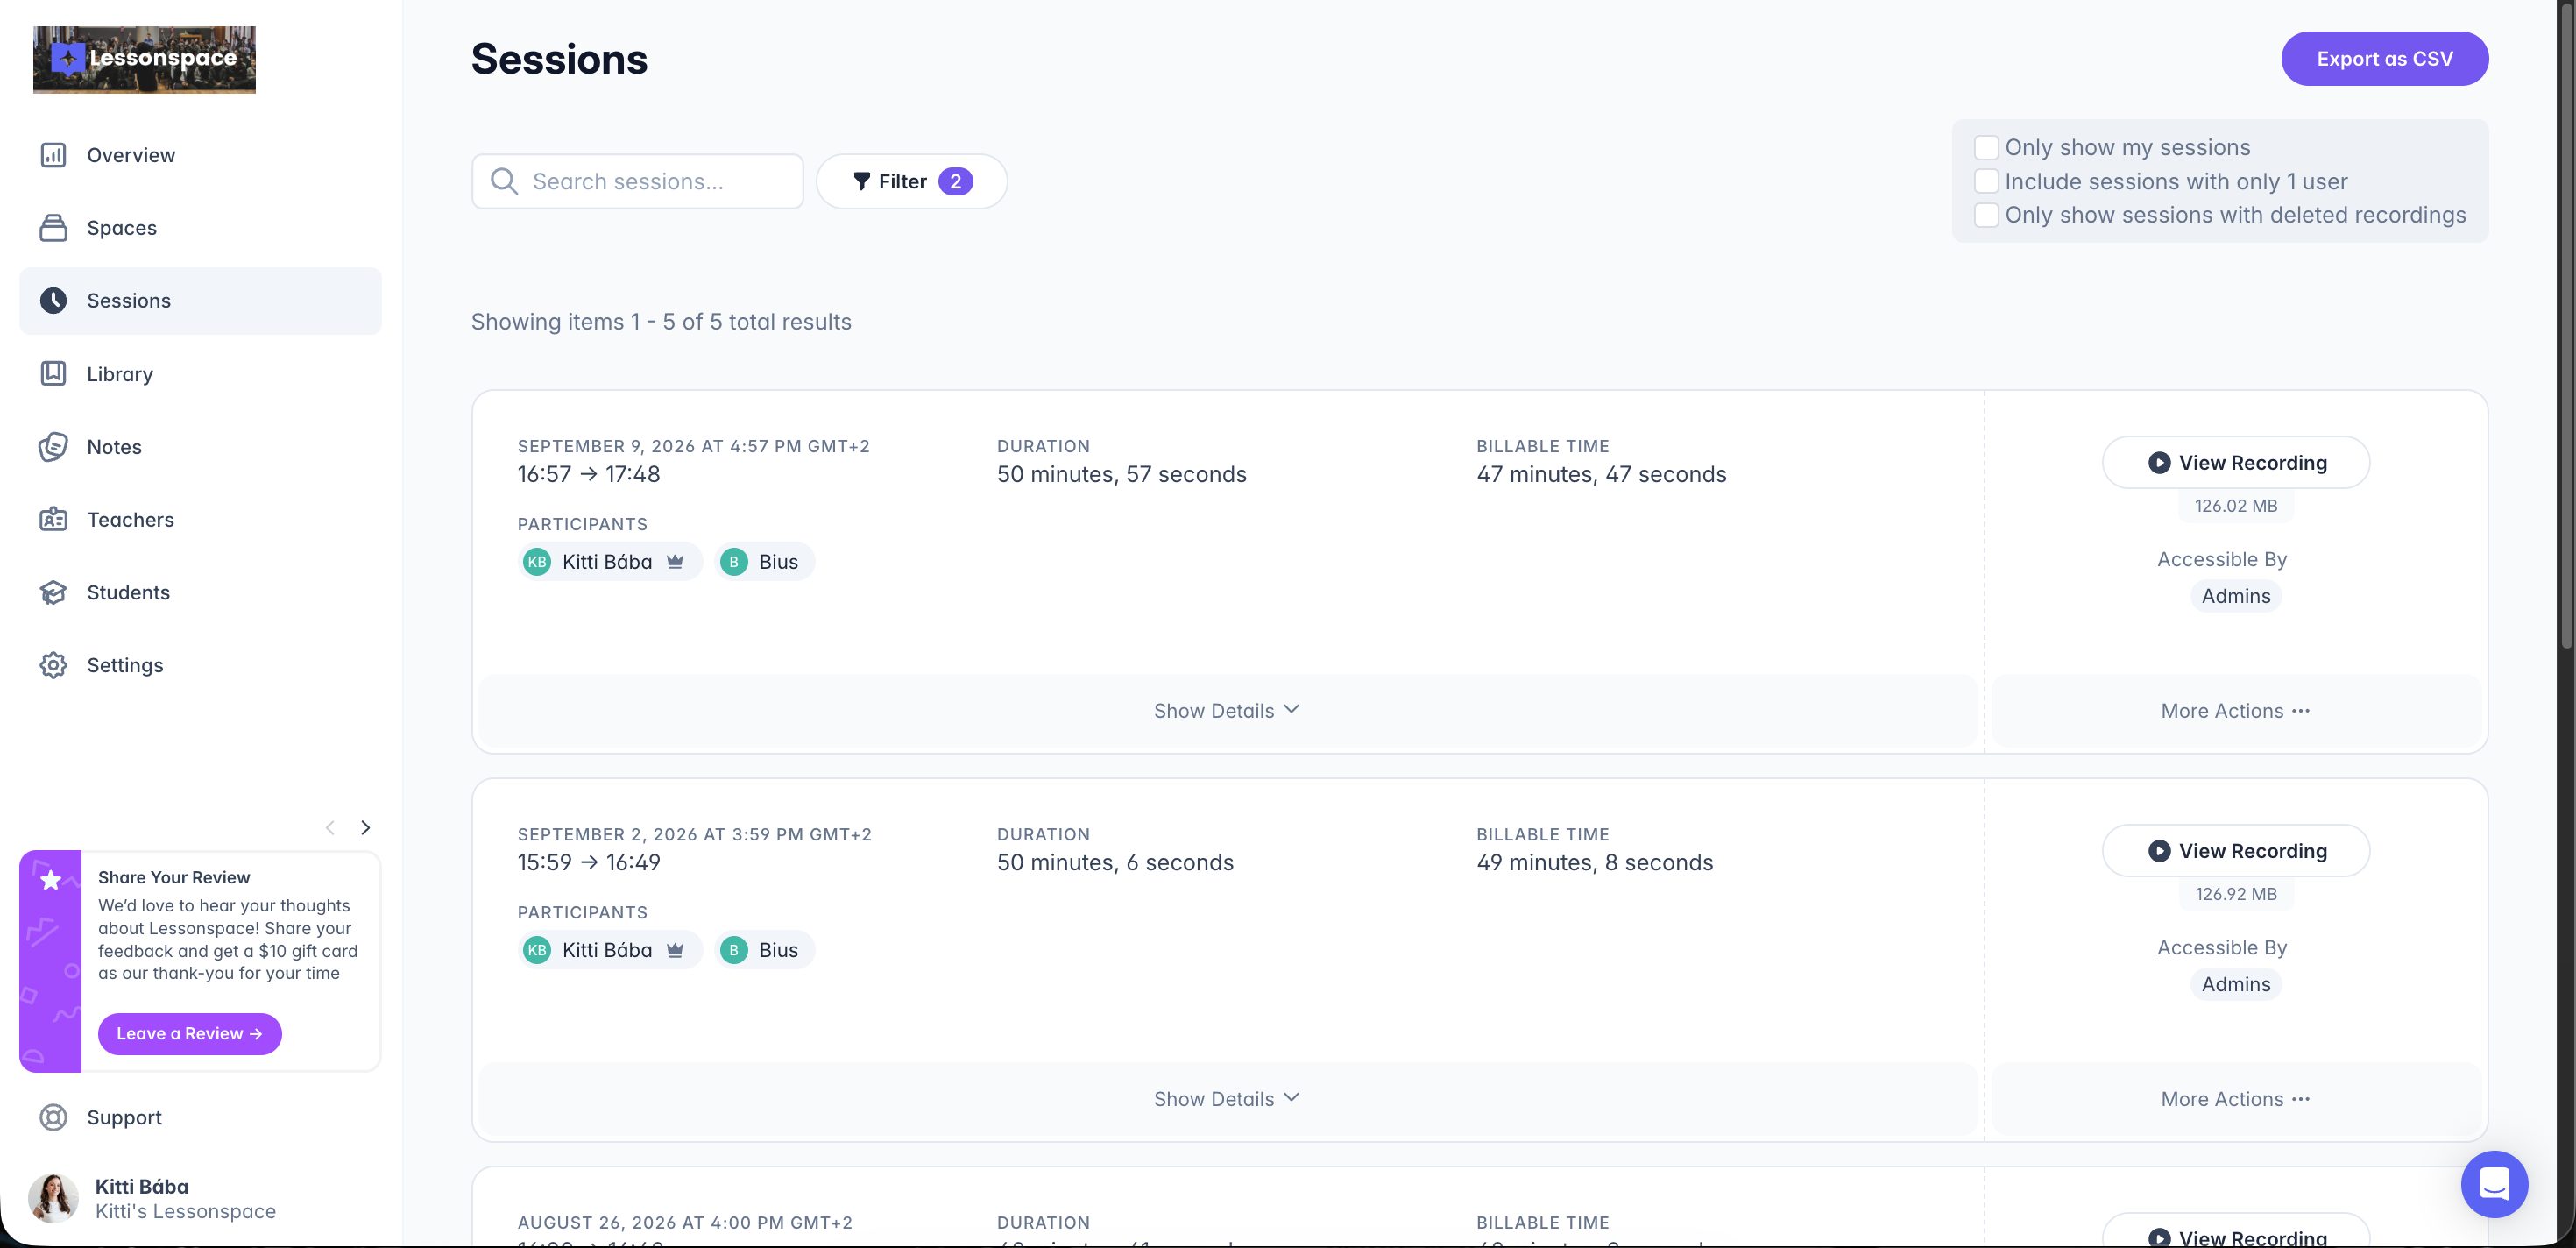Click the Support lifebuoy icon
This screenshot has width=2576, height=1248.
point(53,1117)
